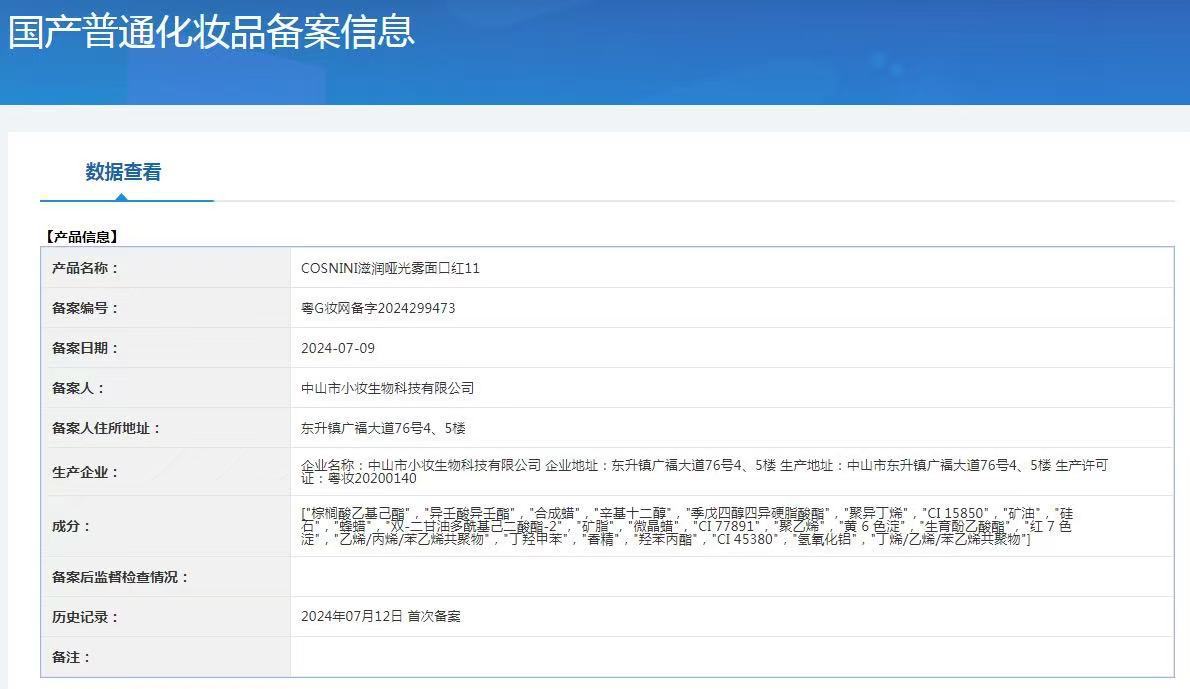Click the 产品名称 label
1190x689 pixels.
[85, 268]
